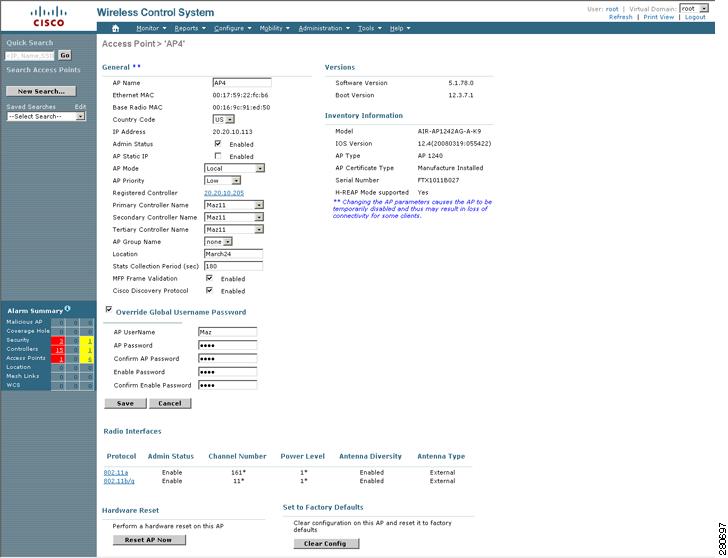
Task: Click the Save button
Action: (x=125, y=403)
